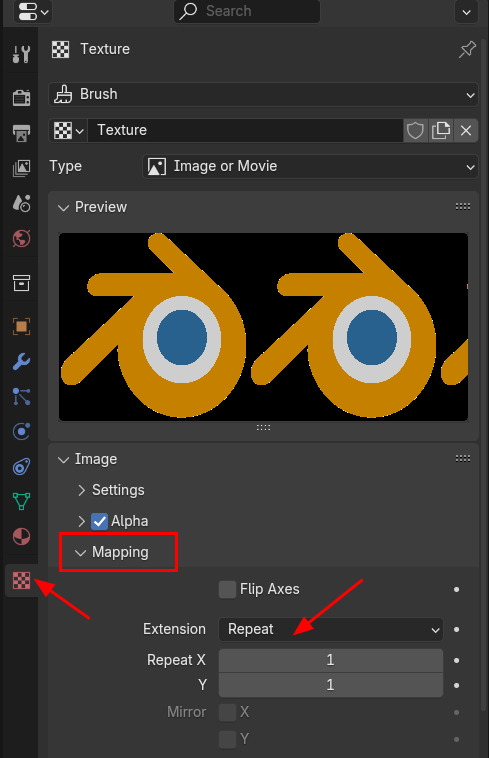Open the Physics properties tab
The height and width of the screenshot is (758, 489).
tap(21, 431)
